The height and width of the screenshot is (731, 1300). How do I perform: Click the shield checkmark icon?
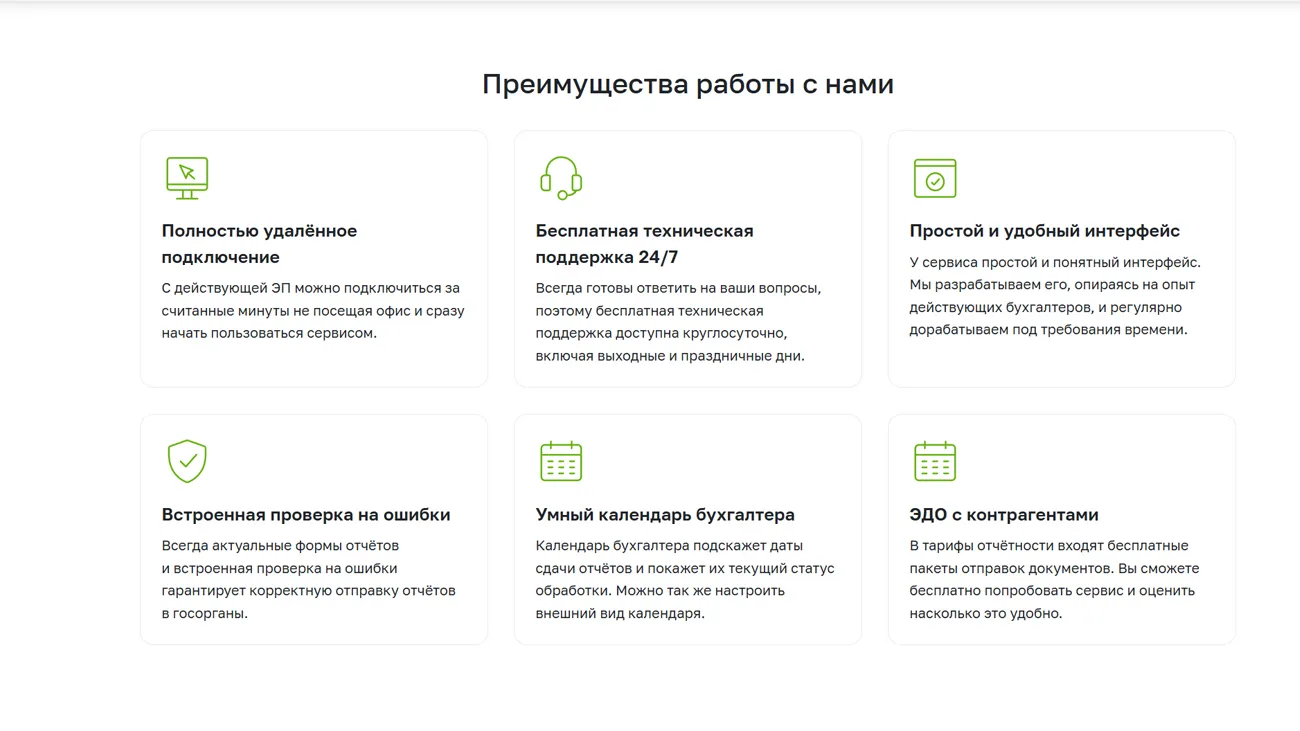[187, 461]
